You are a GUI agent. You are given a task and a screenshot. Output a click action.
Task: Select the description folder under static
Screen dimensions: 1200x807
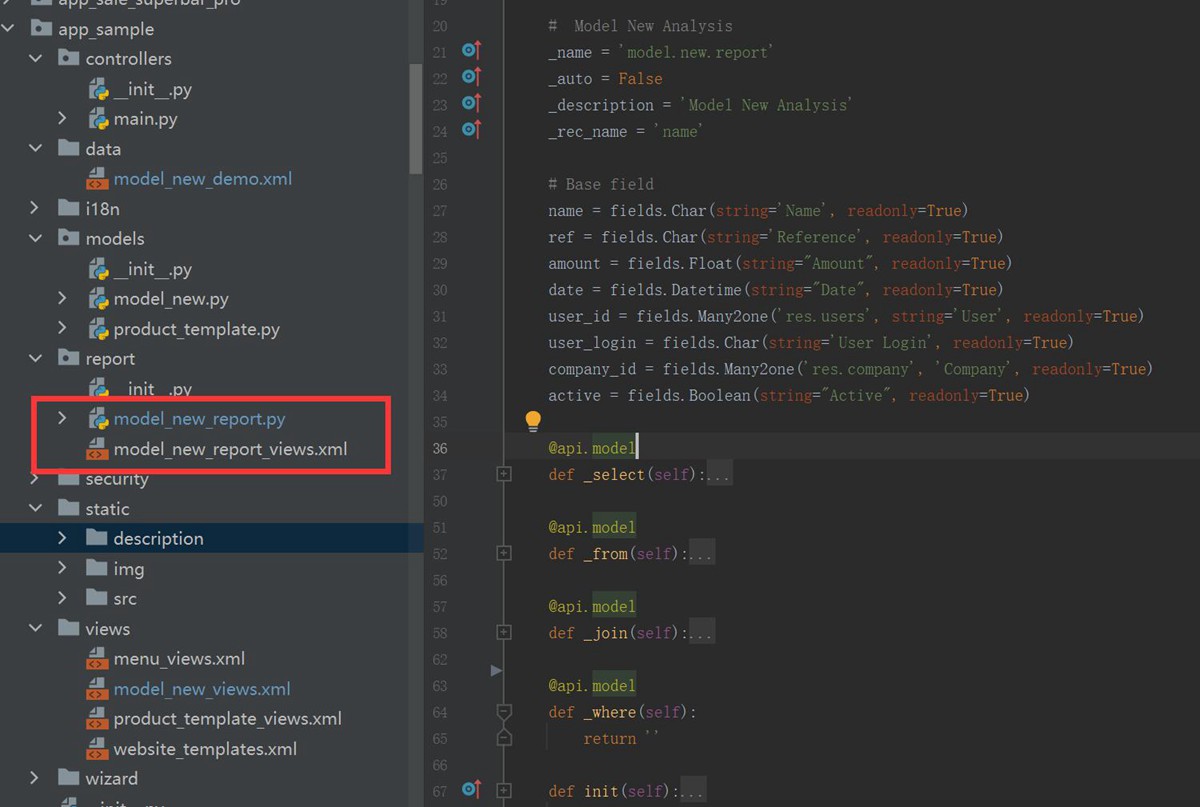click(158, 539)
